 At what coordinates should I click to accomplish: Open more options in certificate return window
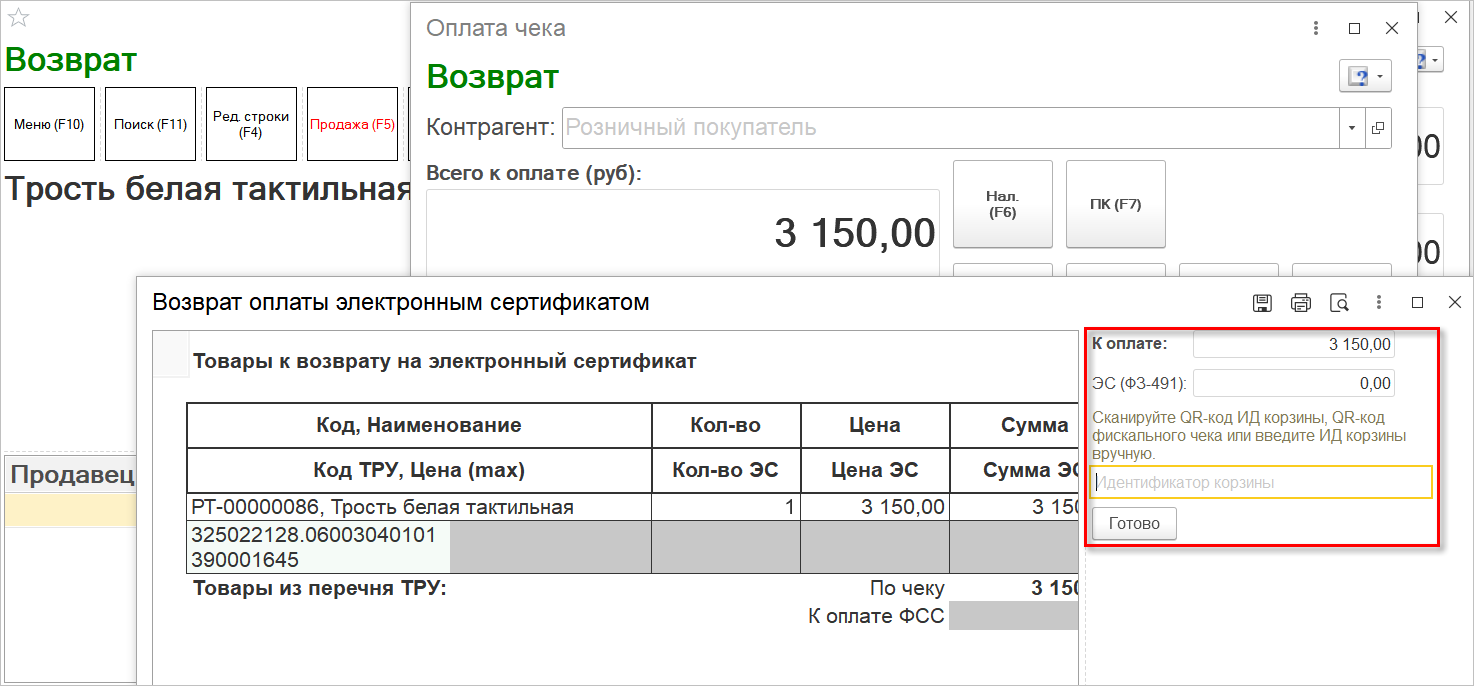point(1379,302)
